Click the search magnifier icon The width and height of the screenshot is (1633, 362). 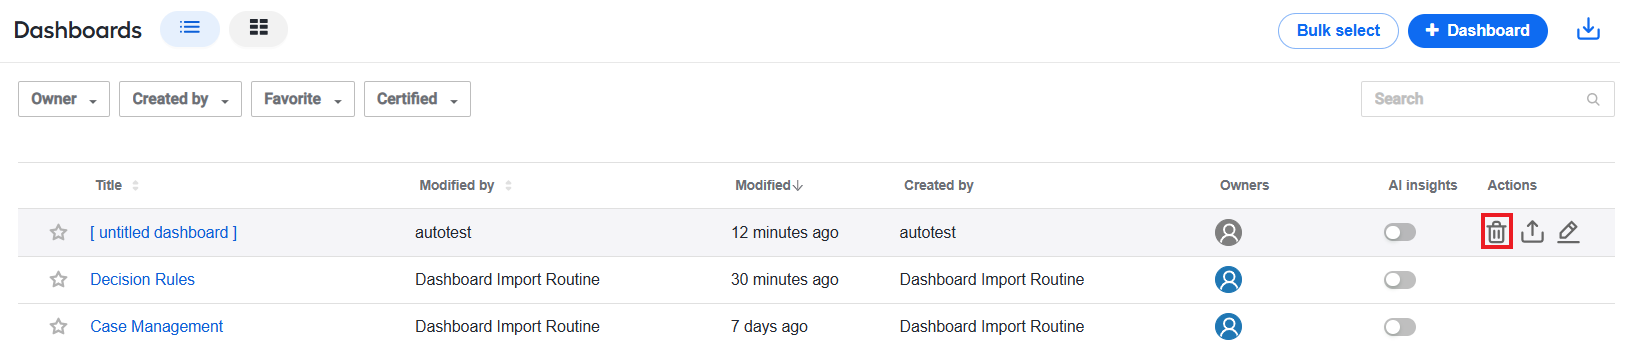coord(1593,99)
